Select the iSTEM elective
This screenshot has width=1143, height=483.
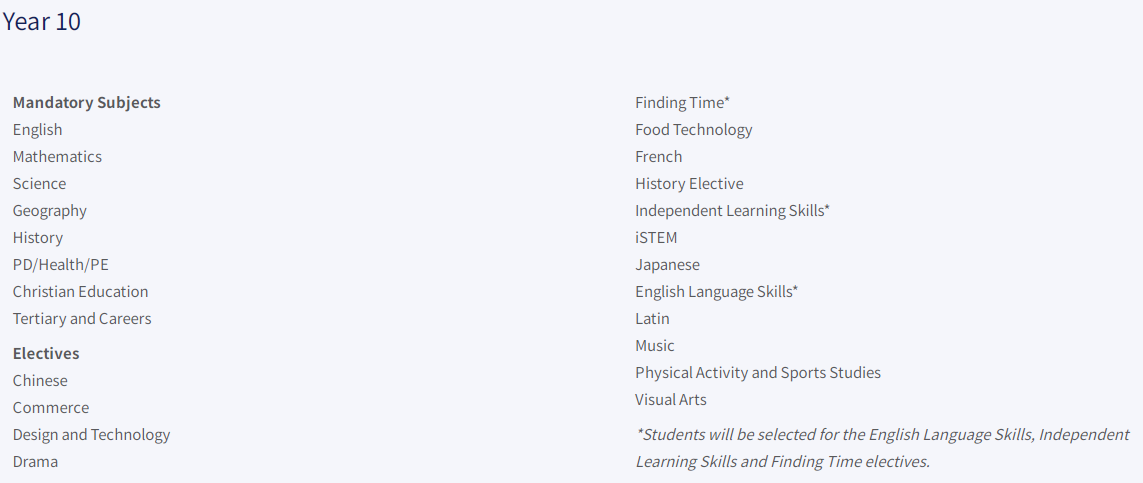tap(656, 237)
